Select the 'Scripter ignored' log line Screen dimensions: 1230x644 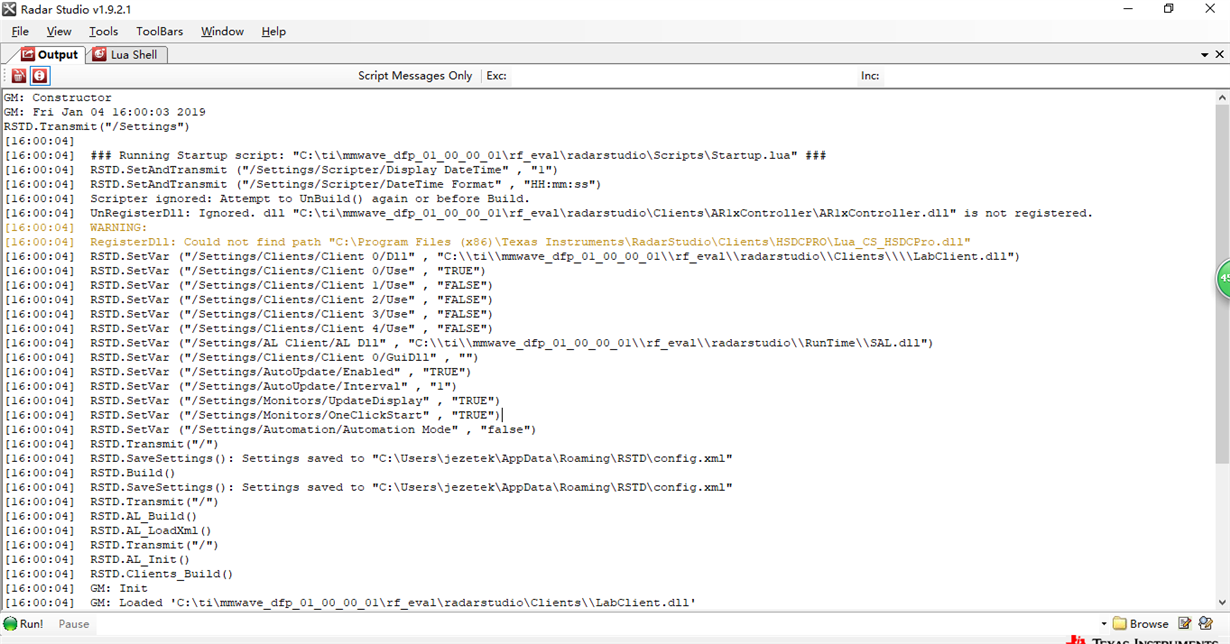pos(267,199)
